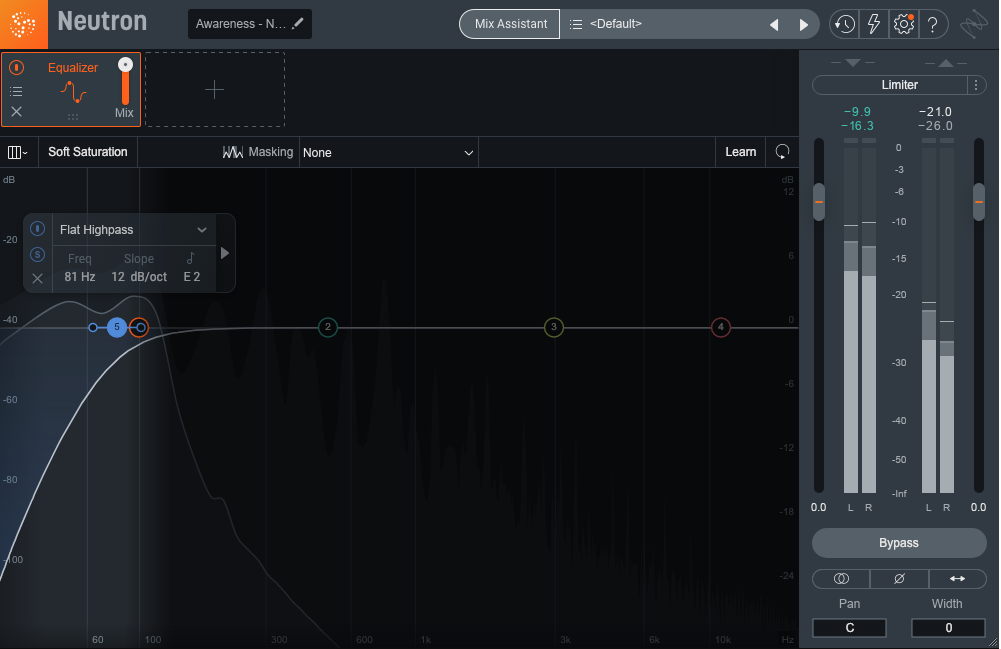Select EQ node 5
The image size is (1001, 649).
pyautogui.click(x=116, y=327)
